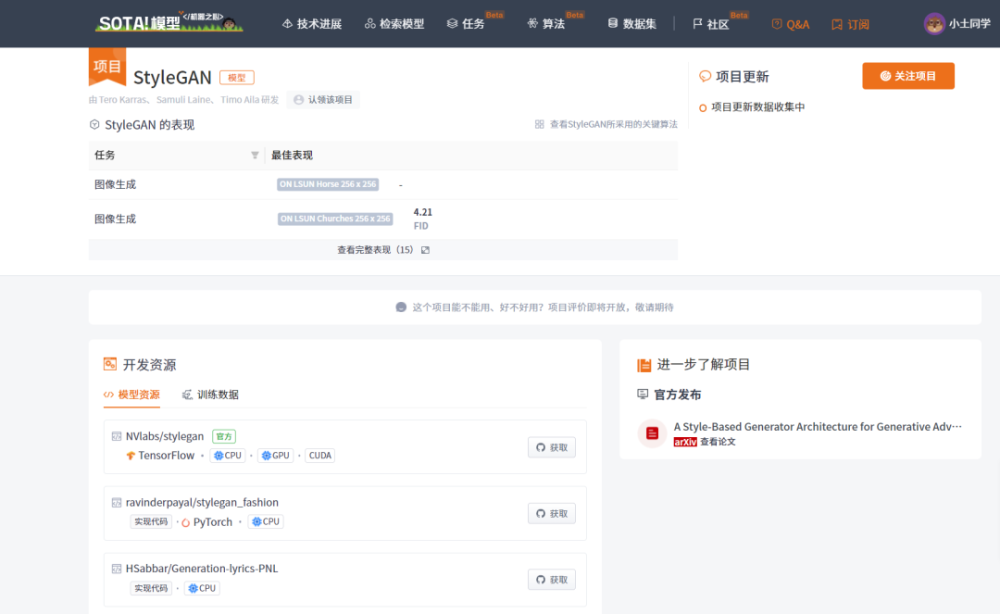The image size is (1000, 614).
Task: Open the user avatar for 小土同学
Action: (x=934, y=24)
